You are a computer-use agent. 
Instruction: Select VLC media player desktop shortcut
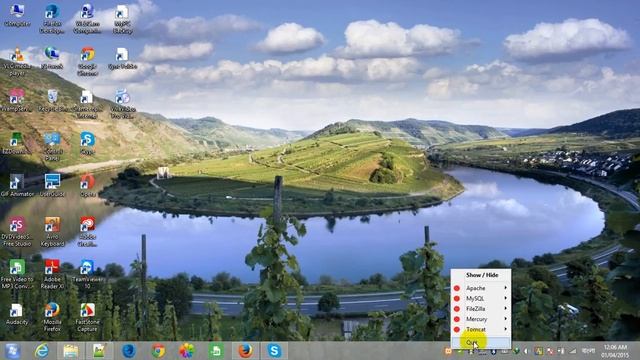17,62
